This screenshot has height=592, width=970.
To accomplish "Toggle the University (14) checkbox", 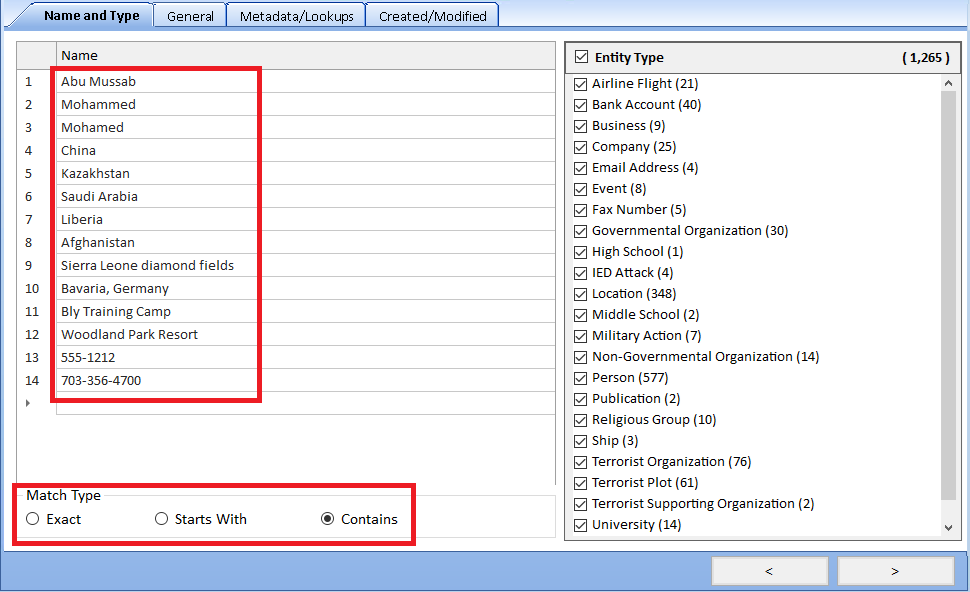I will [580, 526].
